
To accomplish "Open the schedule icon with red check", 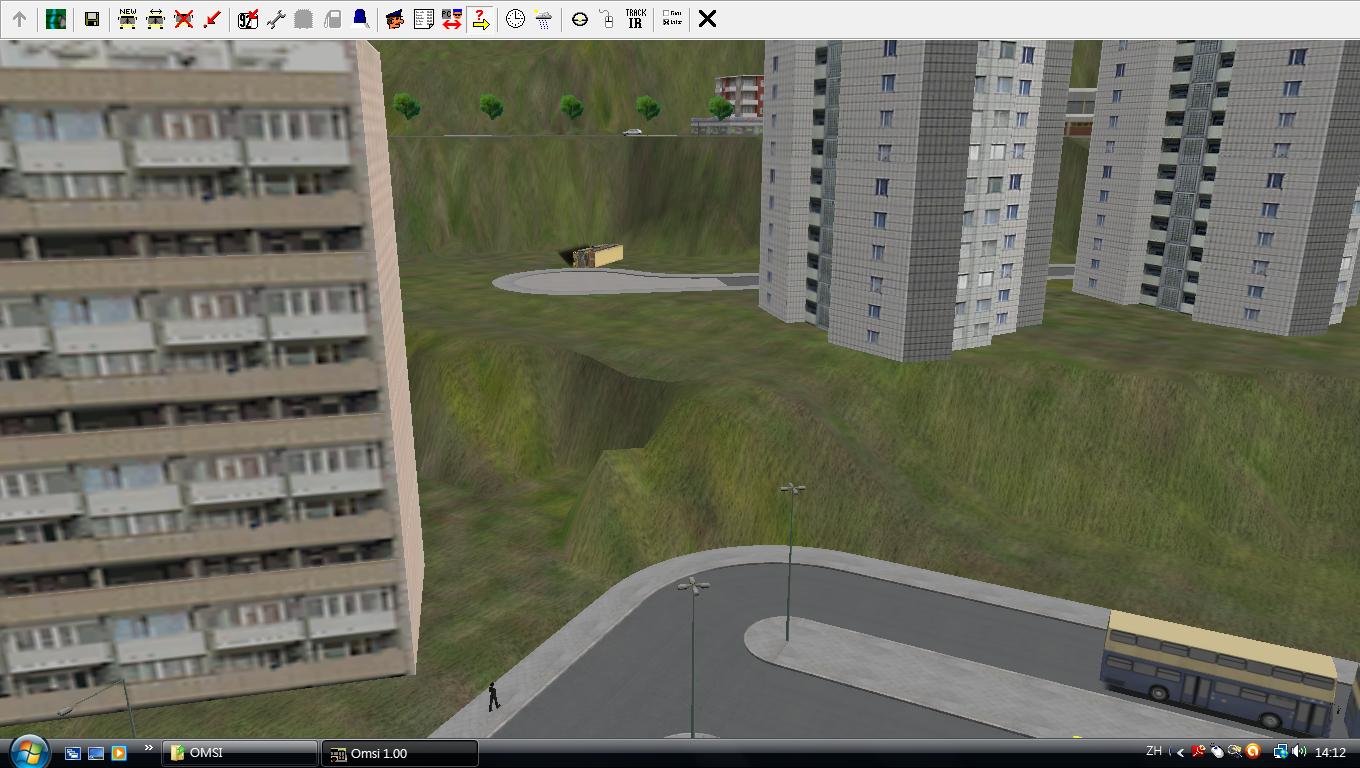I will (x=248, y=19).
